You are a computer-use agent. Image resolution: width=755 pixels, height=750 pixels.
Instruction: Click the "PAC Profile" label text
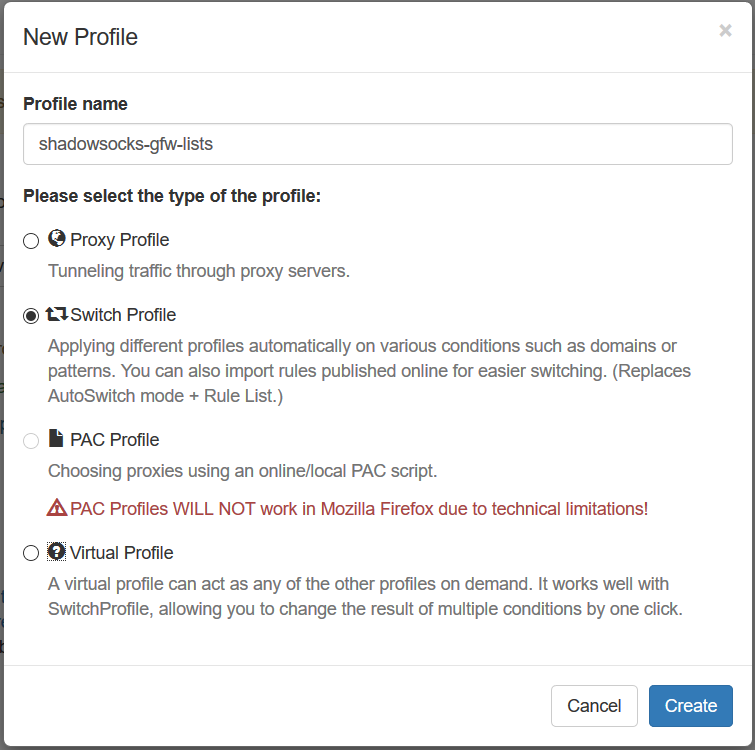pos(115,440)
